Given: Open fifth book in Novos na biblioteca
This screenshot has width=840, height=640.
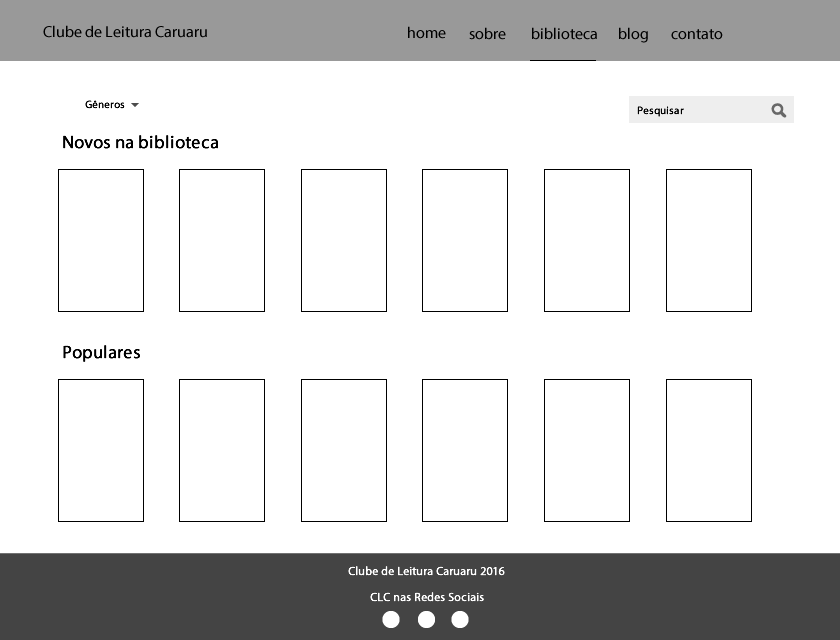Looking at the screenshot, I should point(587,240).
